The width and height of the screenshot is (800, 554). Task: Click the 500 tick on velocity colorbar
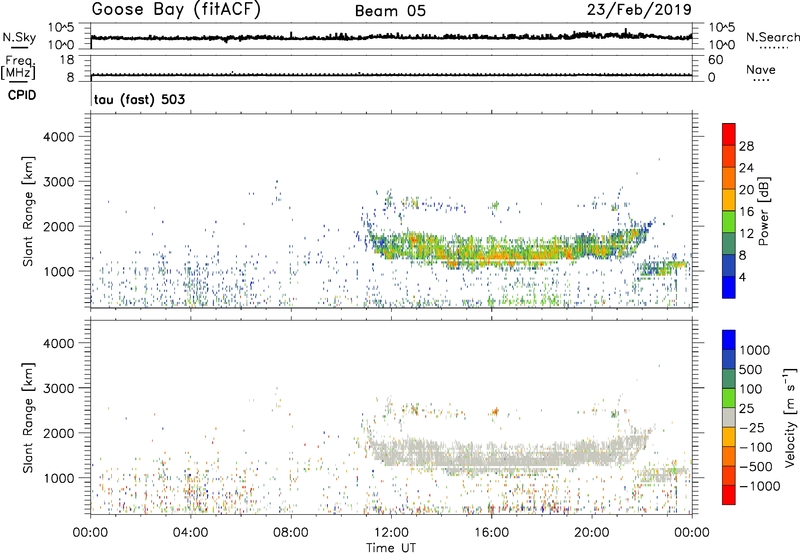751,369
